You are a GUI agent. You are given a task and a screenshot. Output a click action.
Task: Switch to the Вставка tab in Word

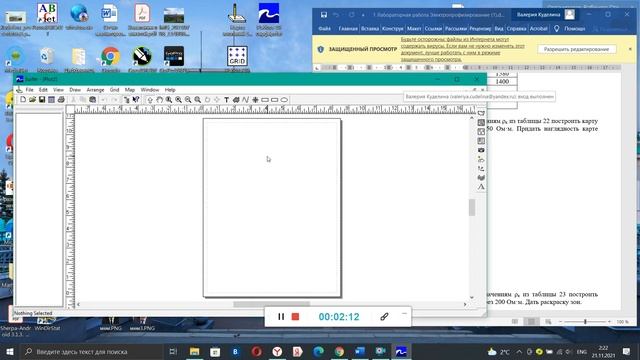tap(370, 29)
